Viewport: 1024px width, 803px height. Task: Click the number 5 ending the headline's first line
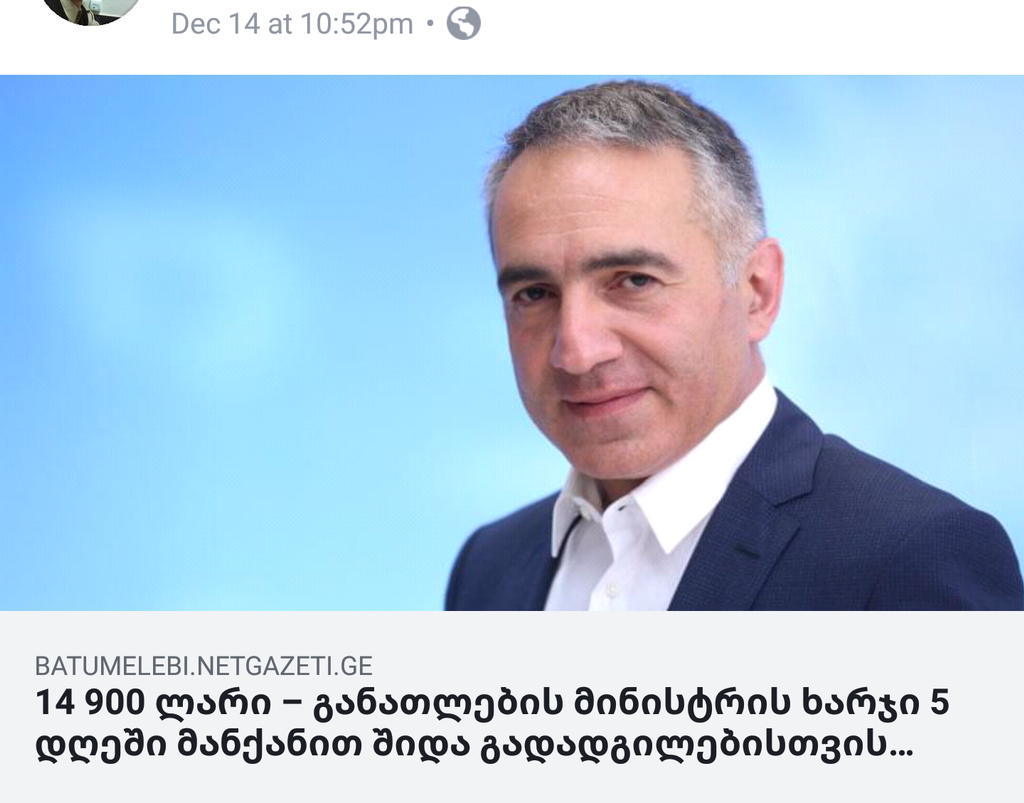938,703
